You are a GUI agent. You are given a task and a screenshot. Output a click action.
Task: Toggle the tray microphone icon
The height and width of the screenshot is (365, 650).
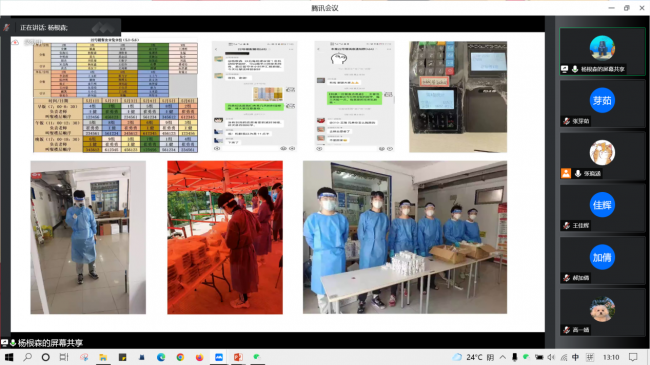point(514,357)
